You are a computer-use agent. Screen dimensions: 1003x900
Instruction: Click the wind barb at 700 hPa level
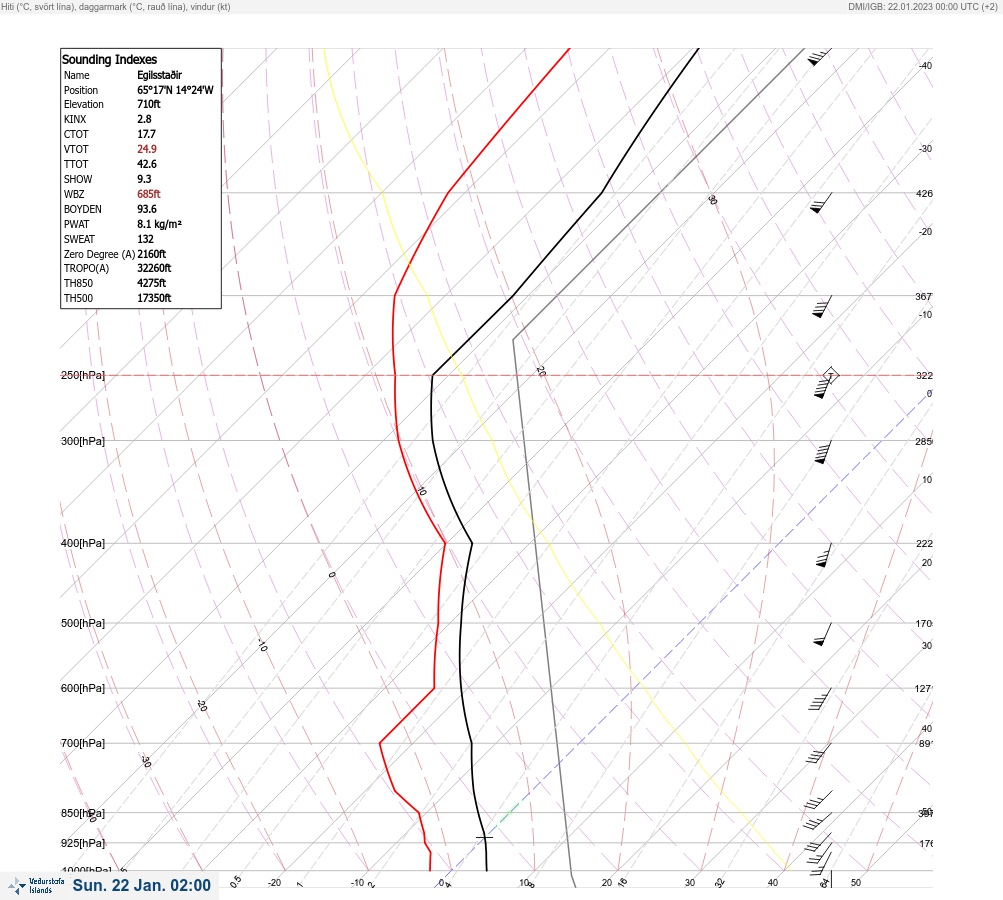coord(819,753)
